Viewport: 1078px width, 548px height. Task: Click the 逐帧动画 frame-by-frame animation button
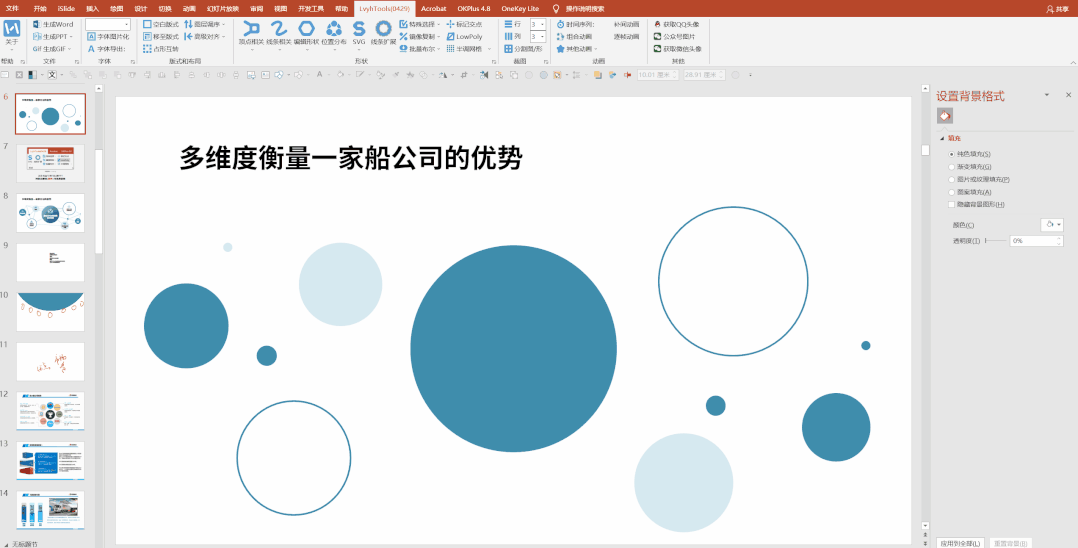tap(626, 36)
